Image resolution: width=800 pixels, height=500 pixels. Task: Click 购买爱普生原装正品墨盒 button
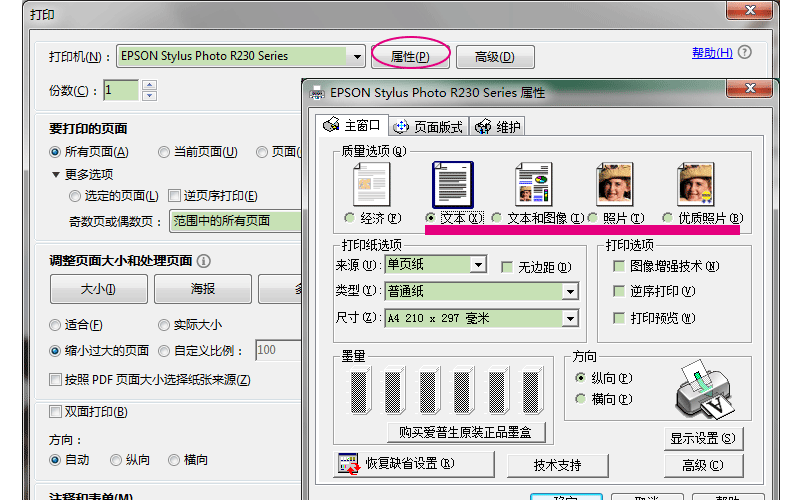[466, 433]
